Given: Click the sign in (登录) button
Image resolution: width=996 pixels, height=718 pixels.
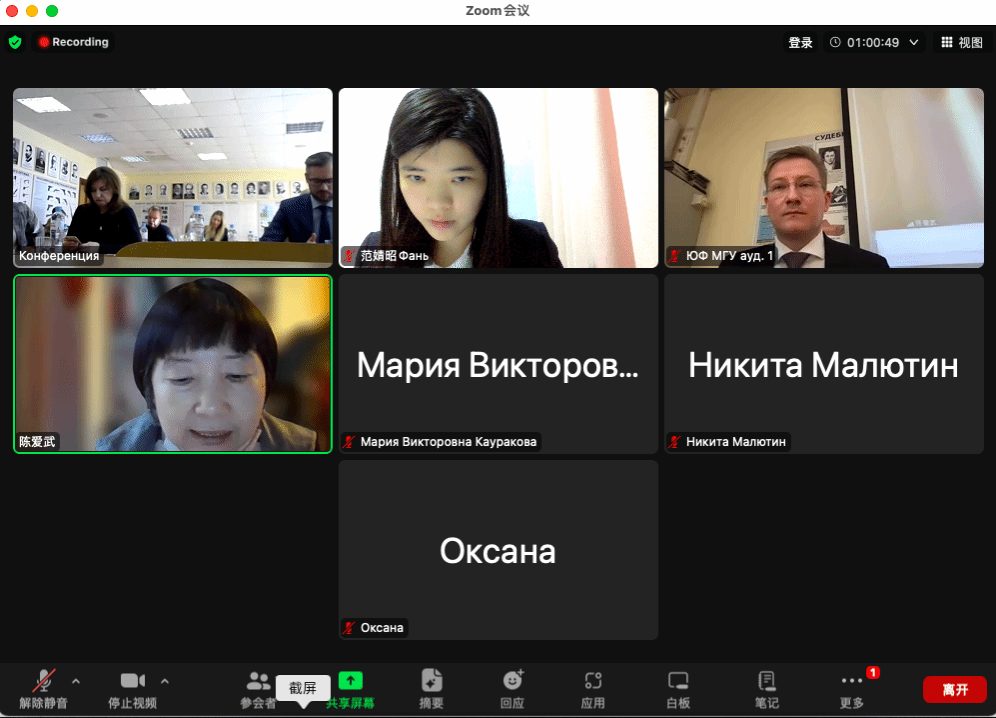Looking at the screenshot, I should pos(800,43).
